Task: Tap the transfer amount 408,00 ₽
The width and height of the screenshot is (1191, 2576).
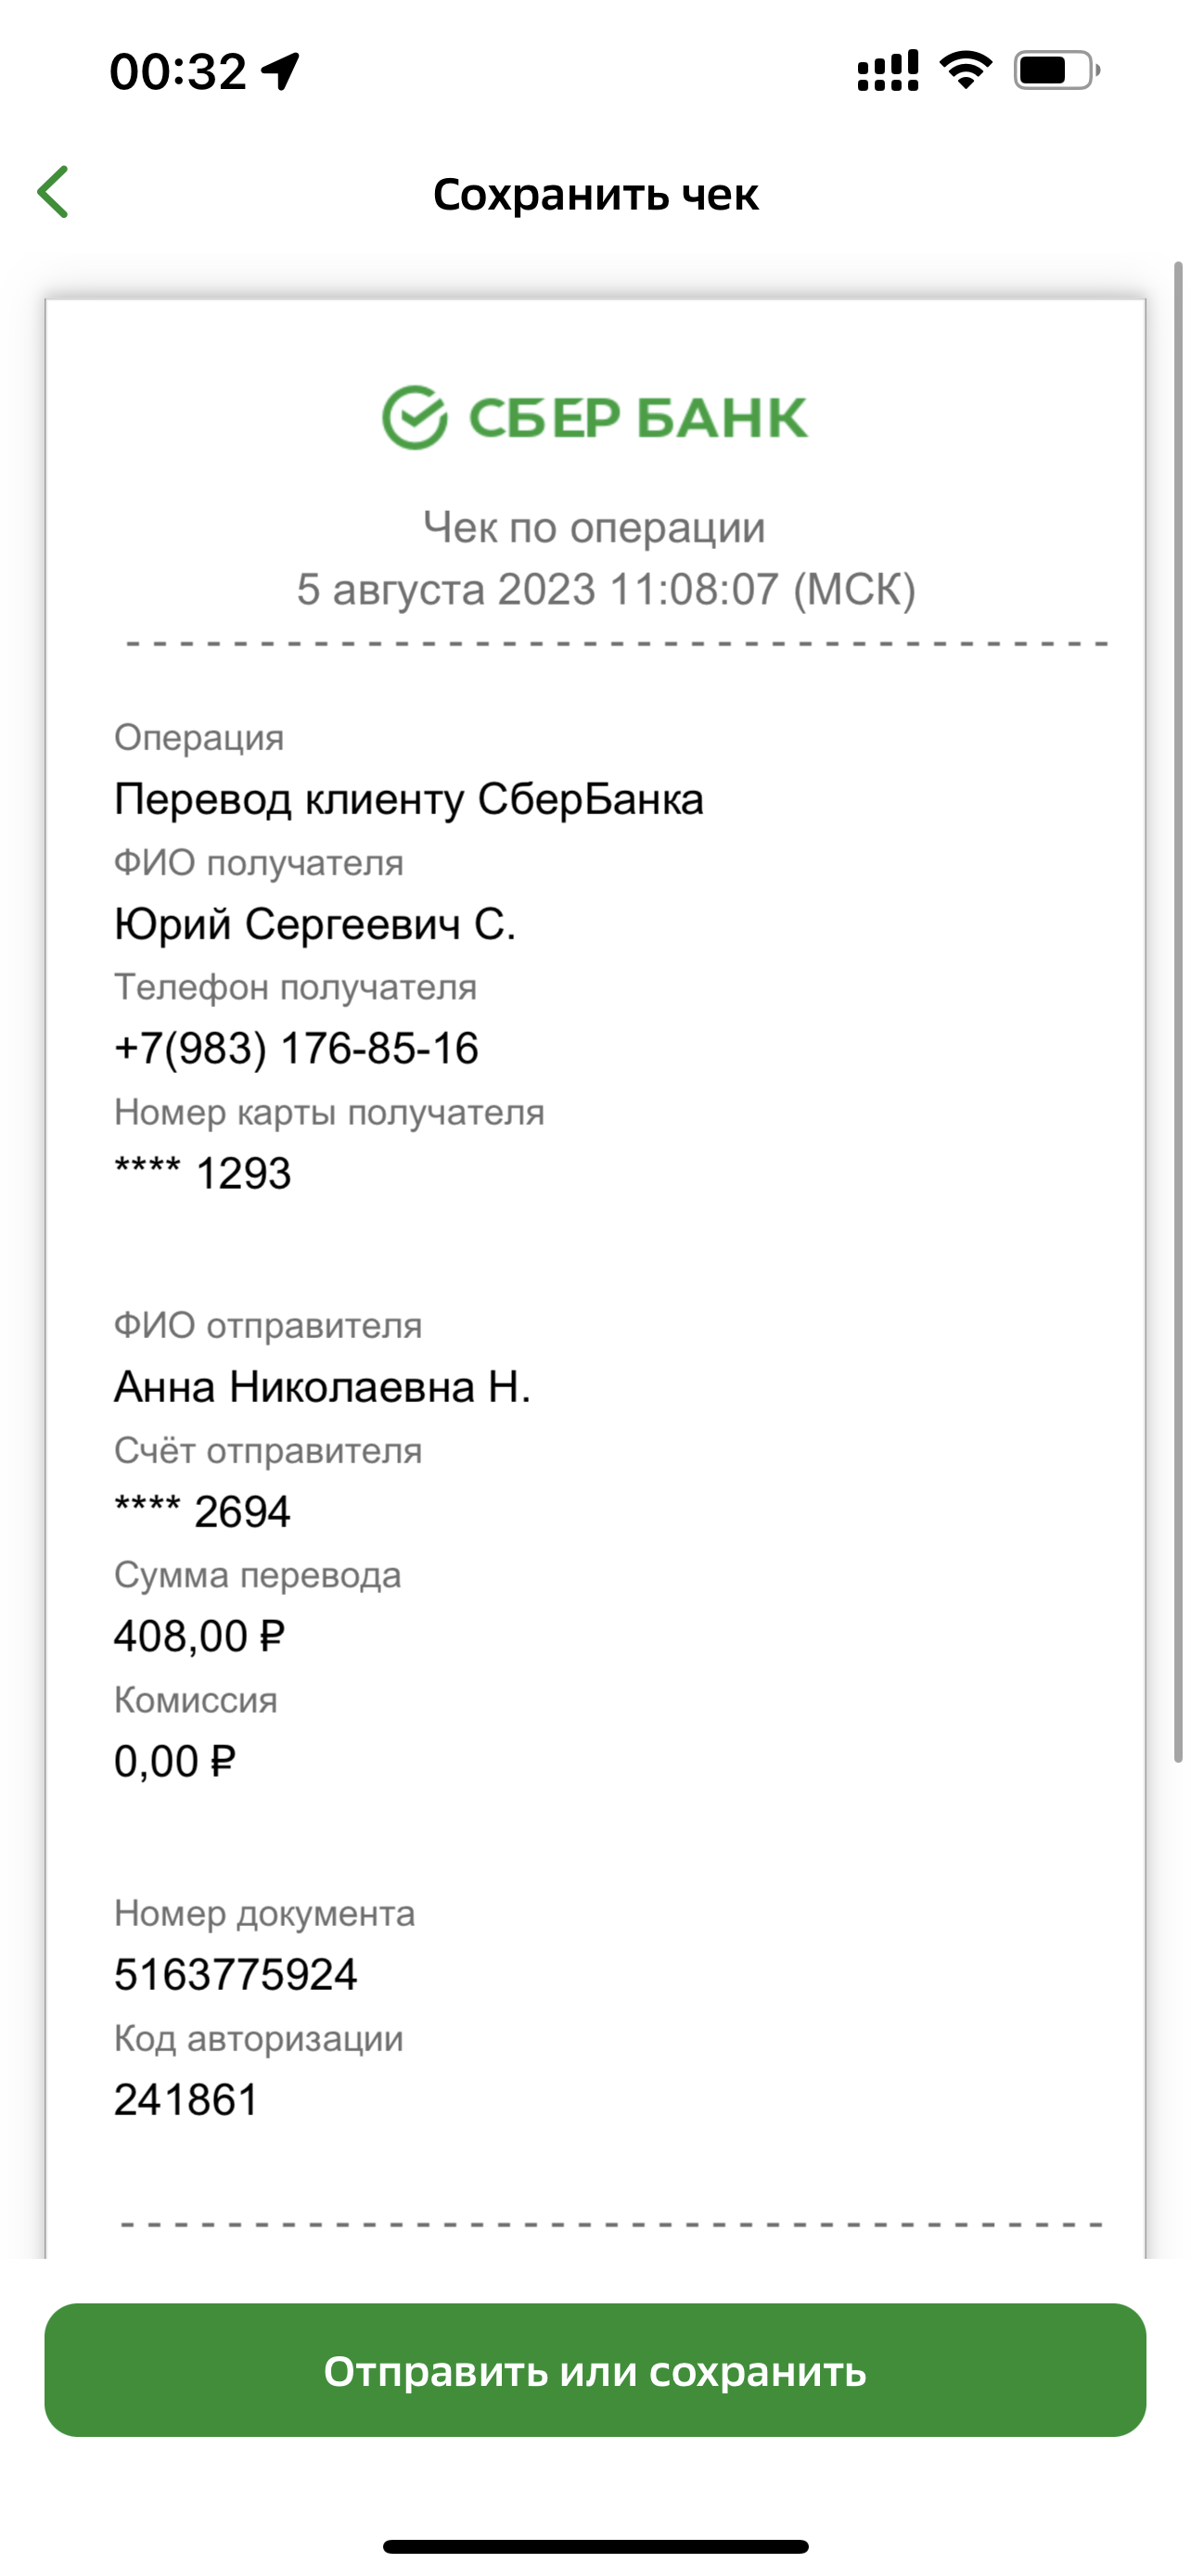Action: pyautogui.click(x=200, y=1636)
